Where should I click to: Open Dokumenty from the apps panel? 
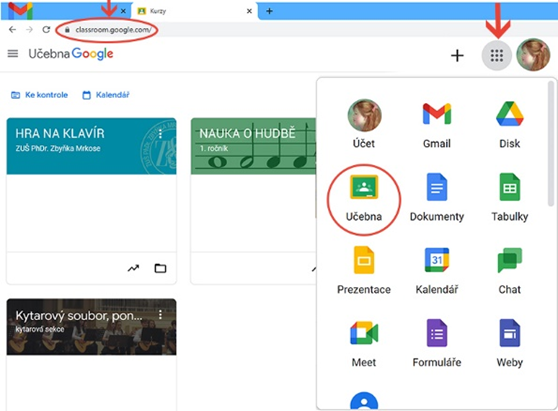pyautogui.click(x=437, y=197)
